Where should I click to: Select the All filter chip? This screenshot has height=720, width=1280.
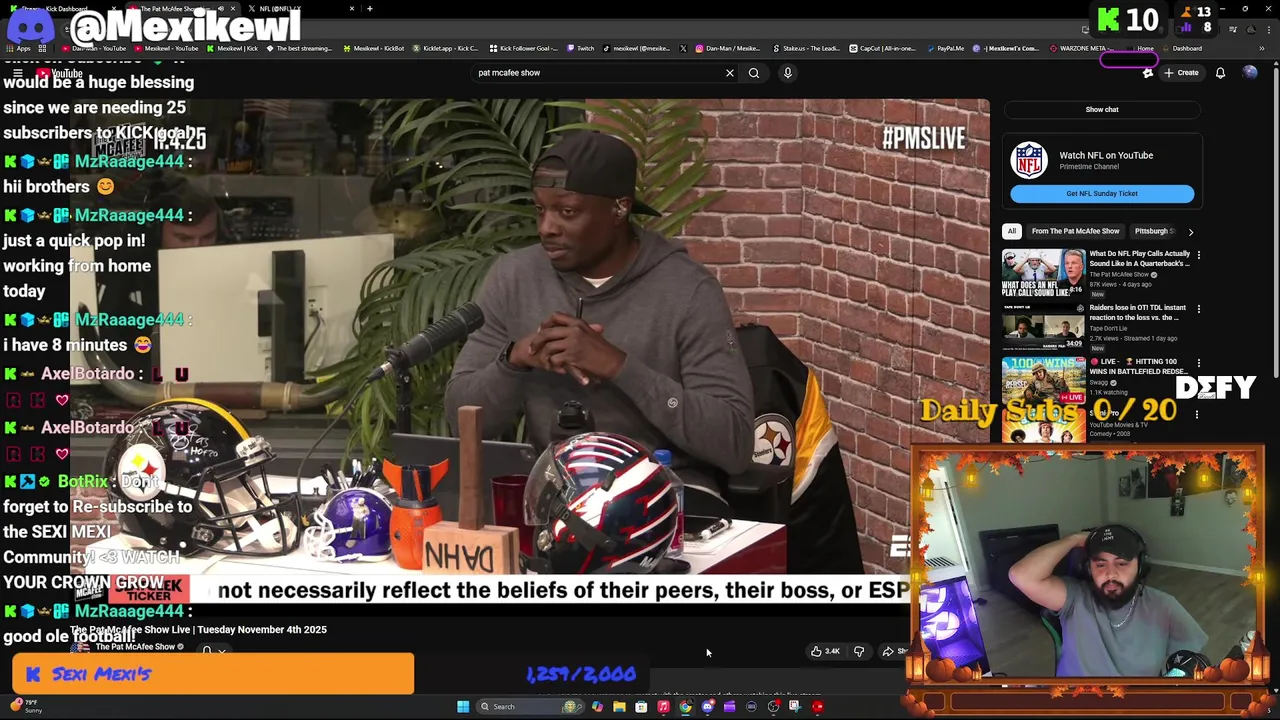pyautogui.click(x=1012, y=231)
